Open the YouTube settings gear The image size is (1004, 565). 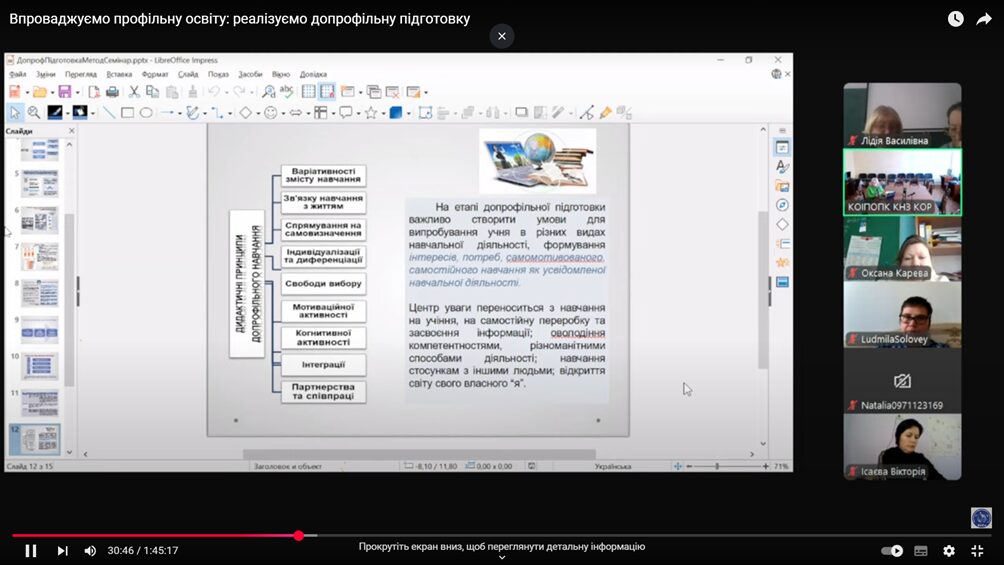tap(948, 551)
